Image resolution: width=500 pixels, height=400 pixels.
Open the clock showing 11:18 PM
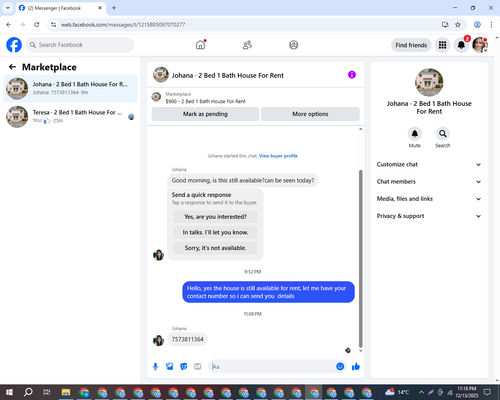pos(467,392)
